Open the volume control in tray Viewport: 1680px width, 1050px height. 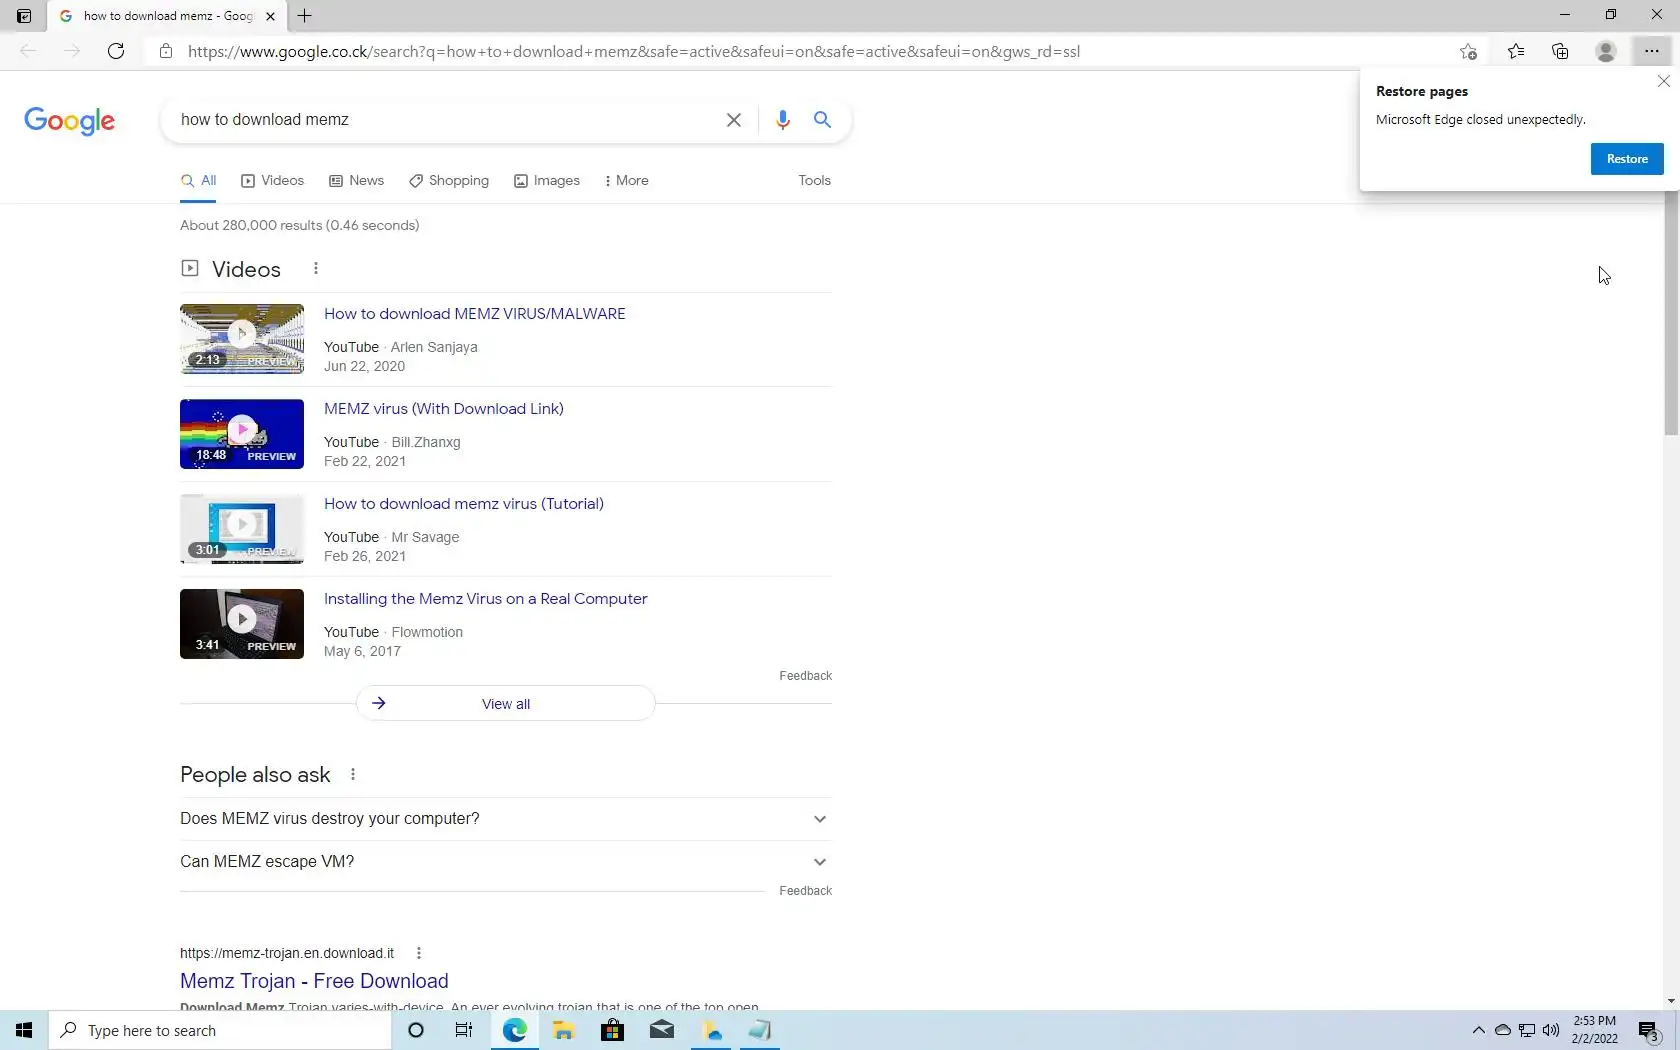click(x=1551, y=1031)
